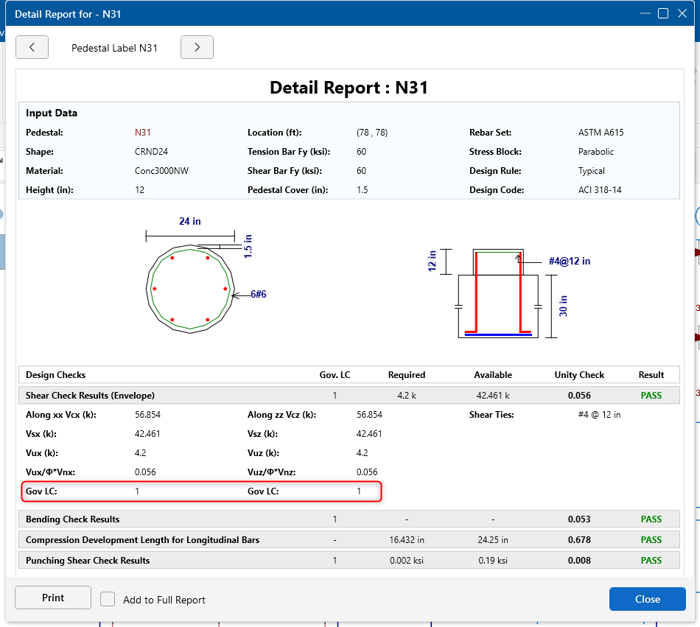Expand the Punching Shear Check Results row
Viewport: 700px width, 627px height.
pyautogui.click(x=87, y=560)
